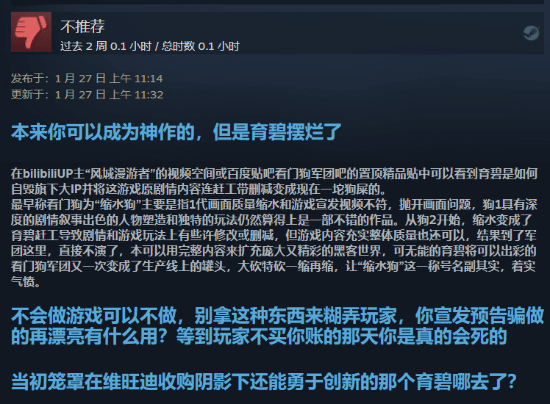Screen dimensions: 550x404
Task: Click the line starting 自毁旗下大IP
Action: (x=199, y=189)
